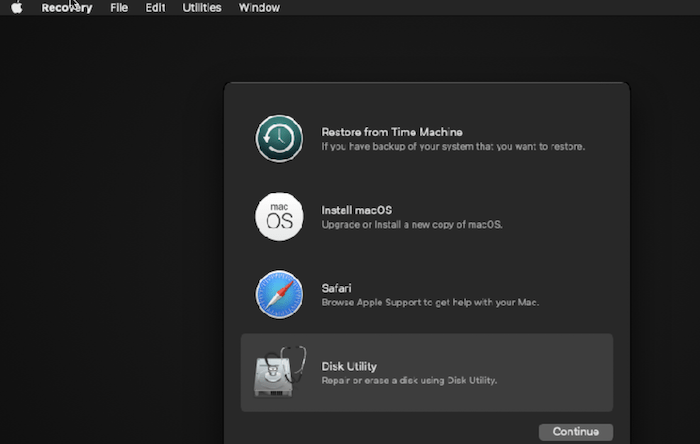
Task: Select the Disk Utility stethoscope drive icon
Action: tap(279, 372)
